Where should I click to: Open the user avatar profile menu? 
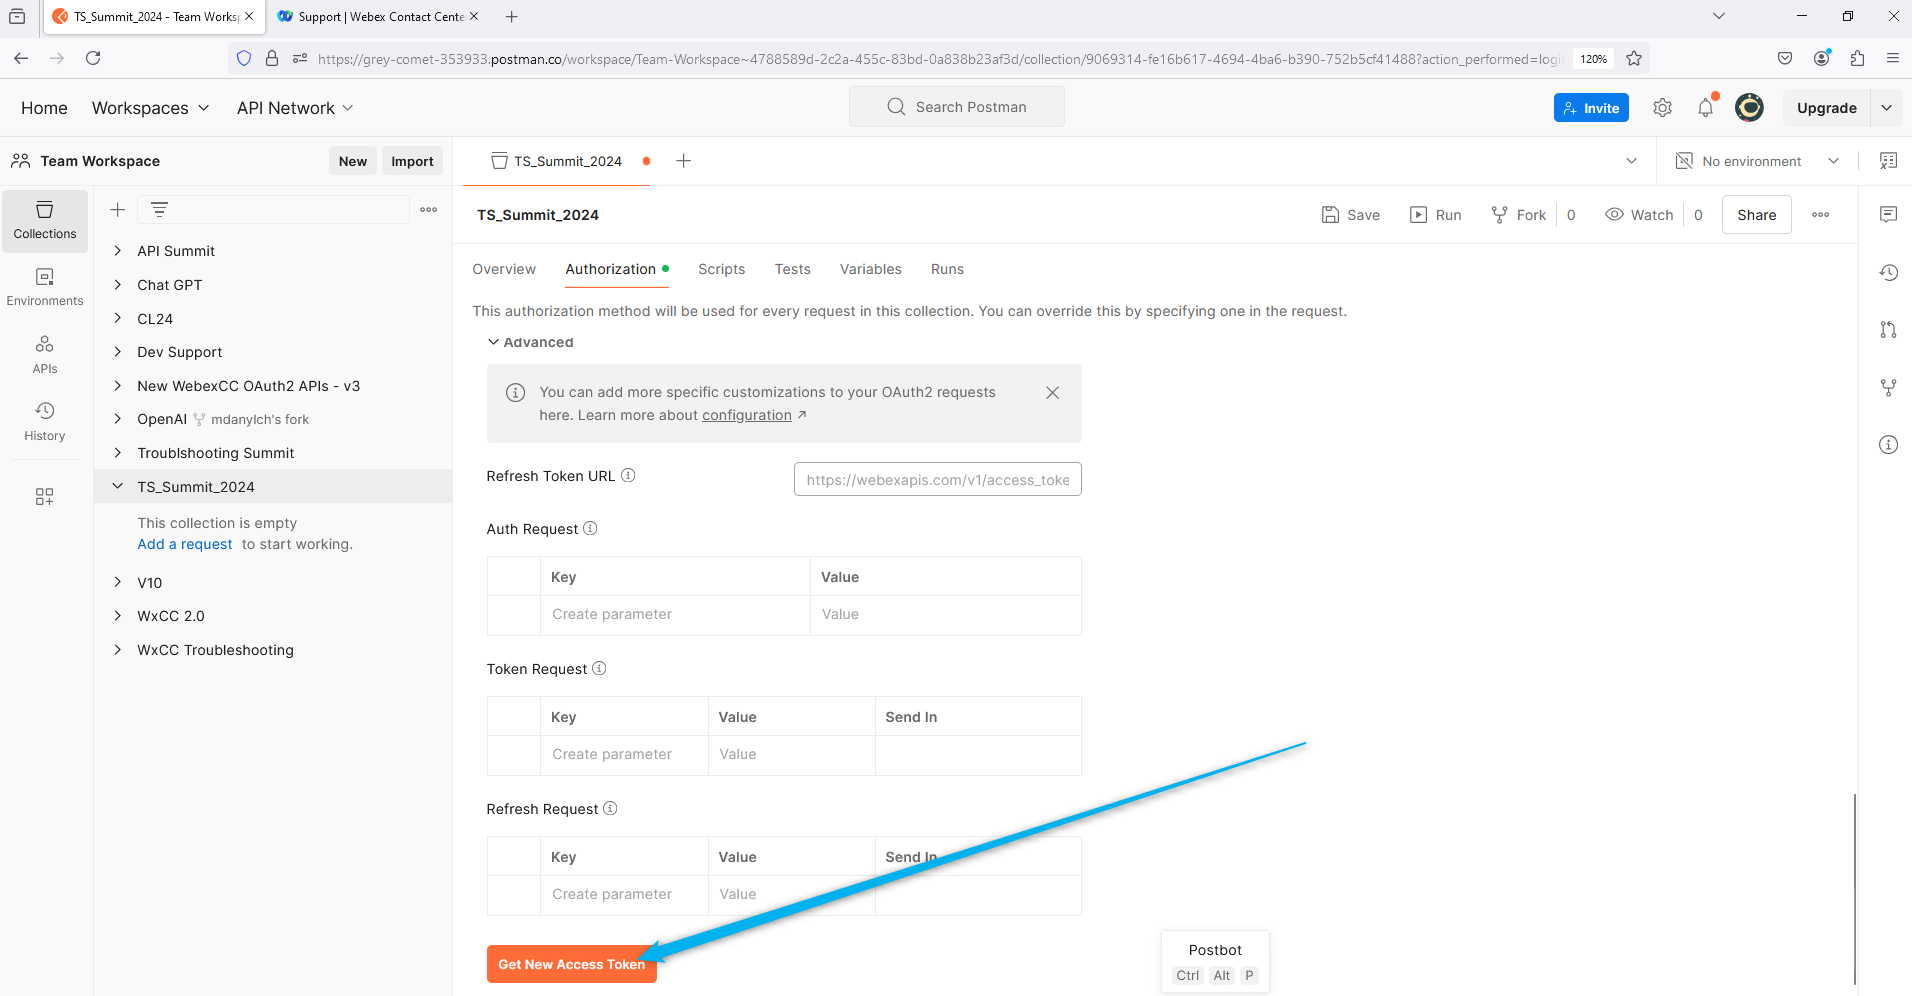[x=1749, y=107]
